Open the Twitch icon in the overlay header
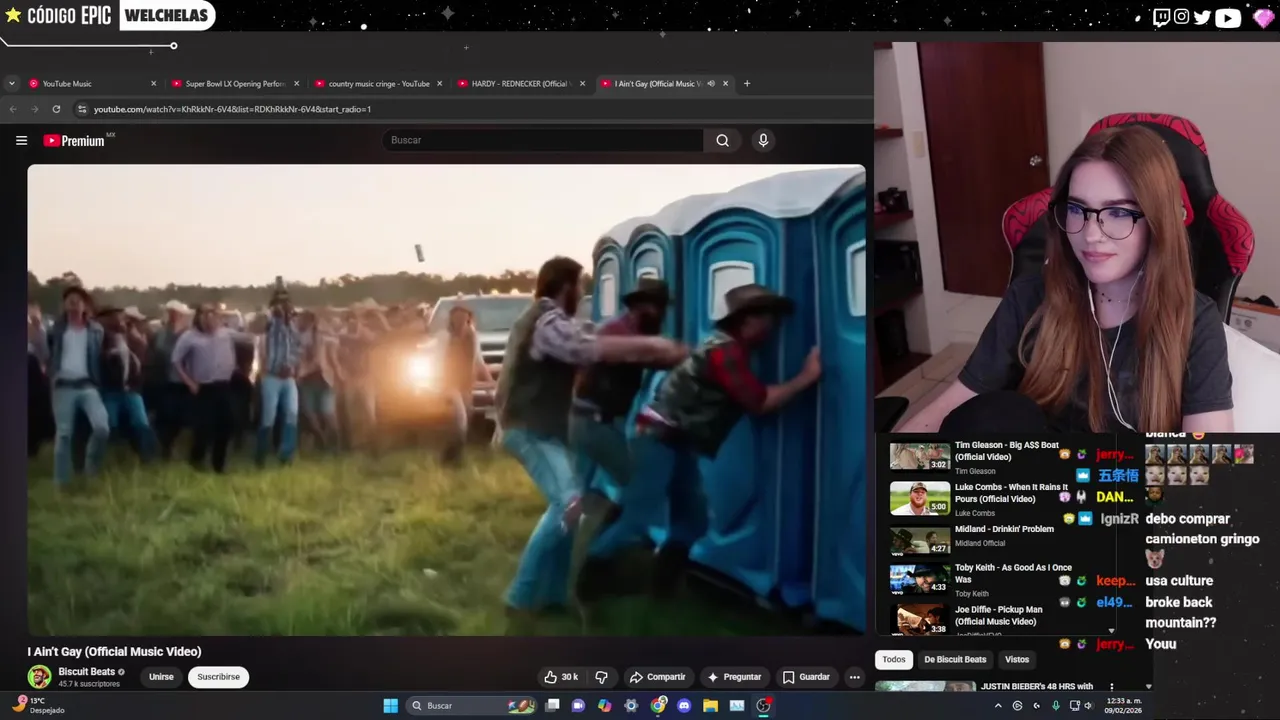This screenshot has height=720, width=1280. (1161, 16)
